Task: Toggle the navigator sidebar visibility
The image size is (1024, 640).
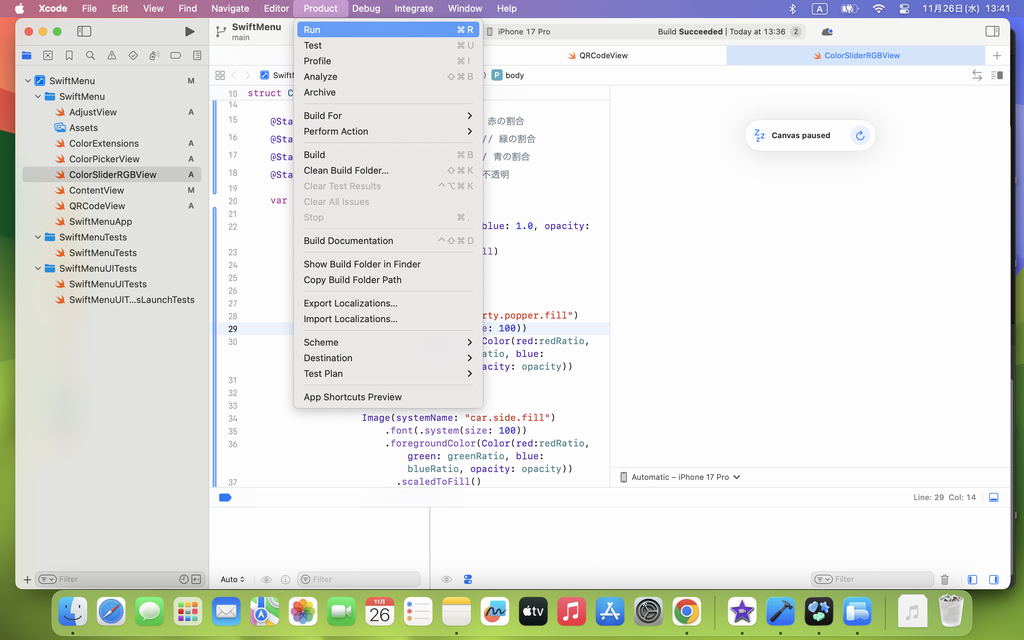Action: (84, 32)
